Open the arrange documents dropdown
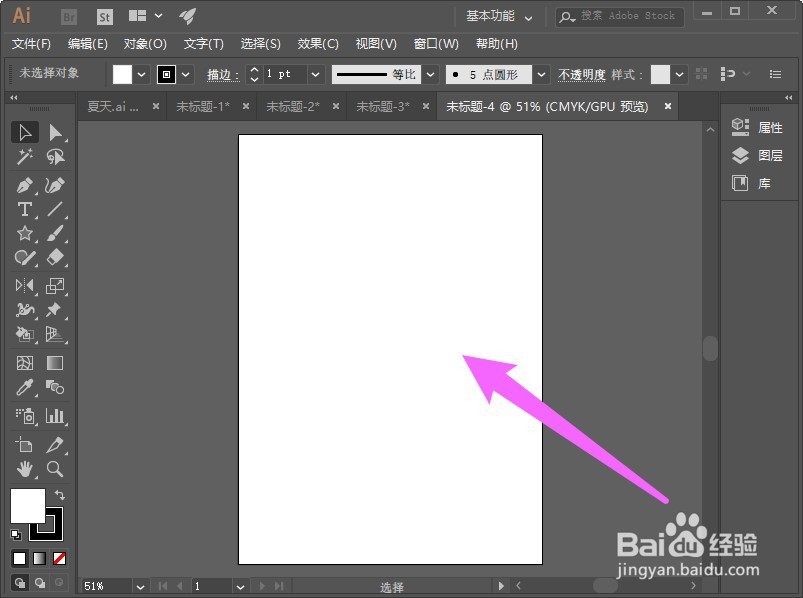This screenshot has height=598, width=803. (146, 16)
